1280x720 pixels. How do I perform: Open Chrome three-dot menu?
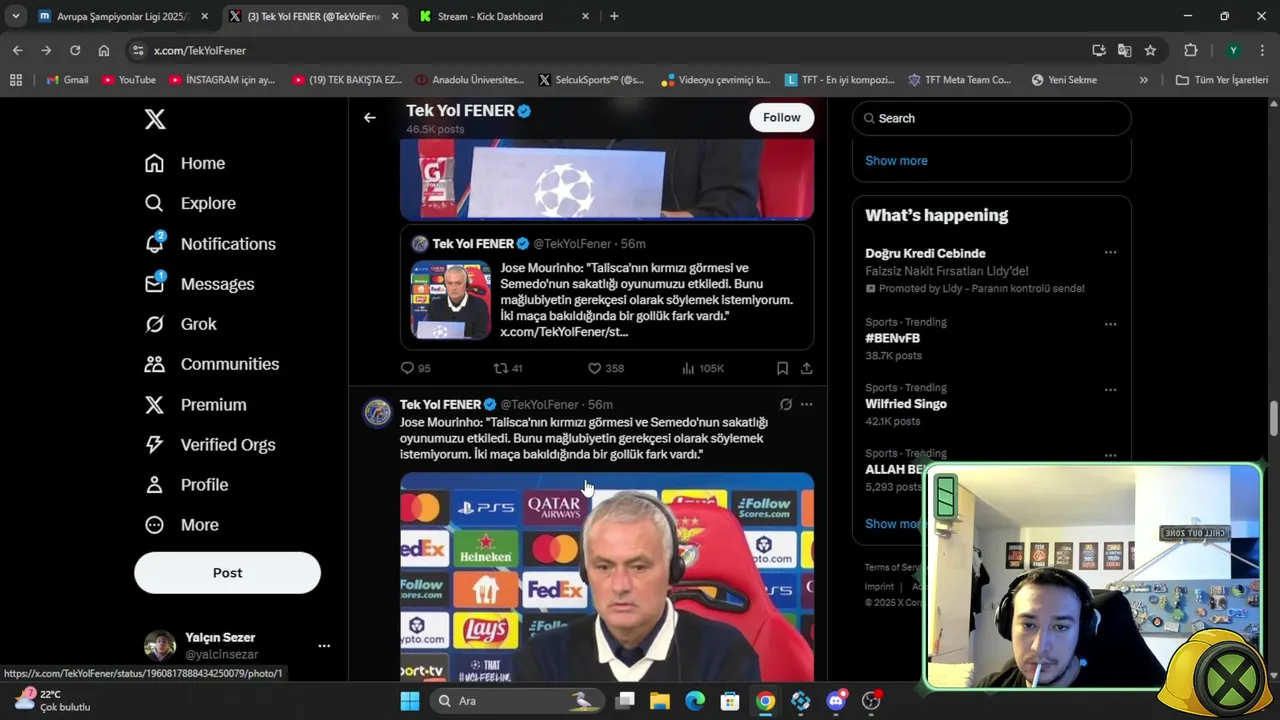click(1261, 50)
